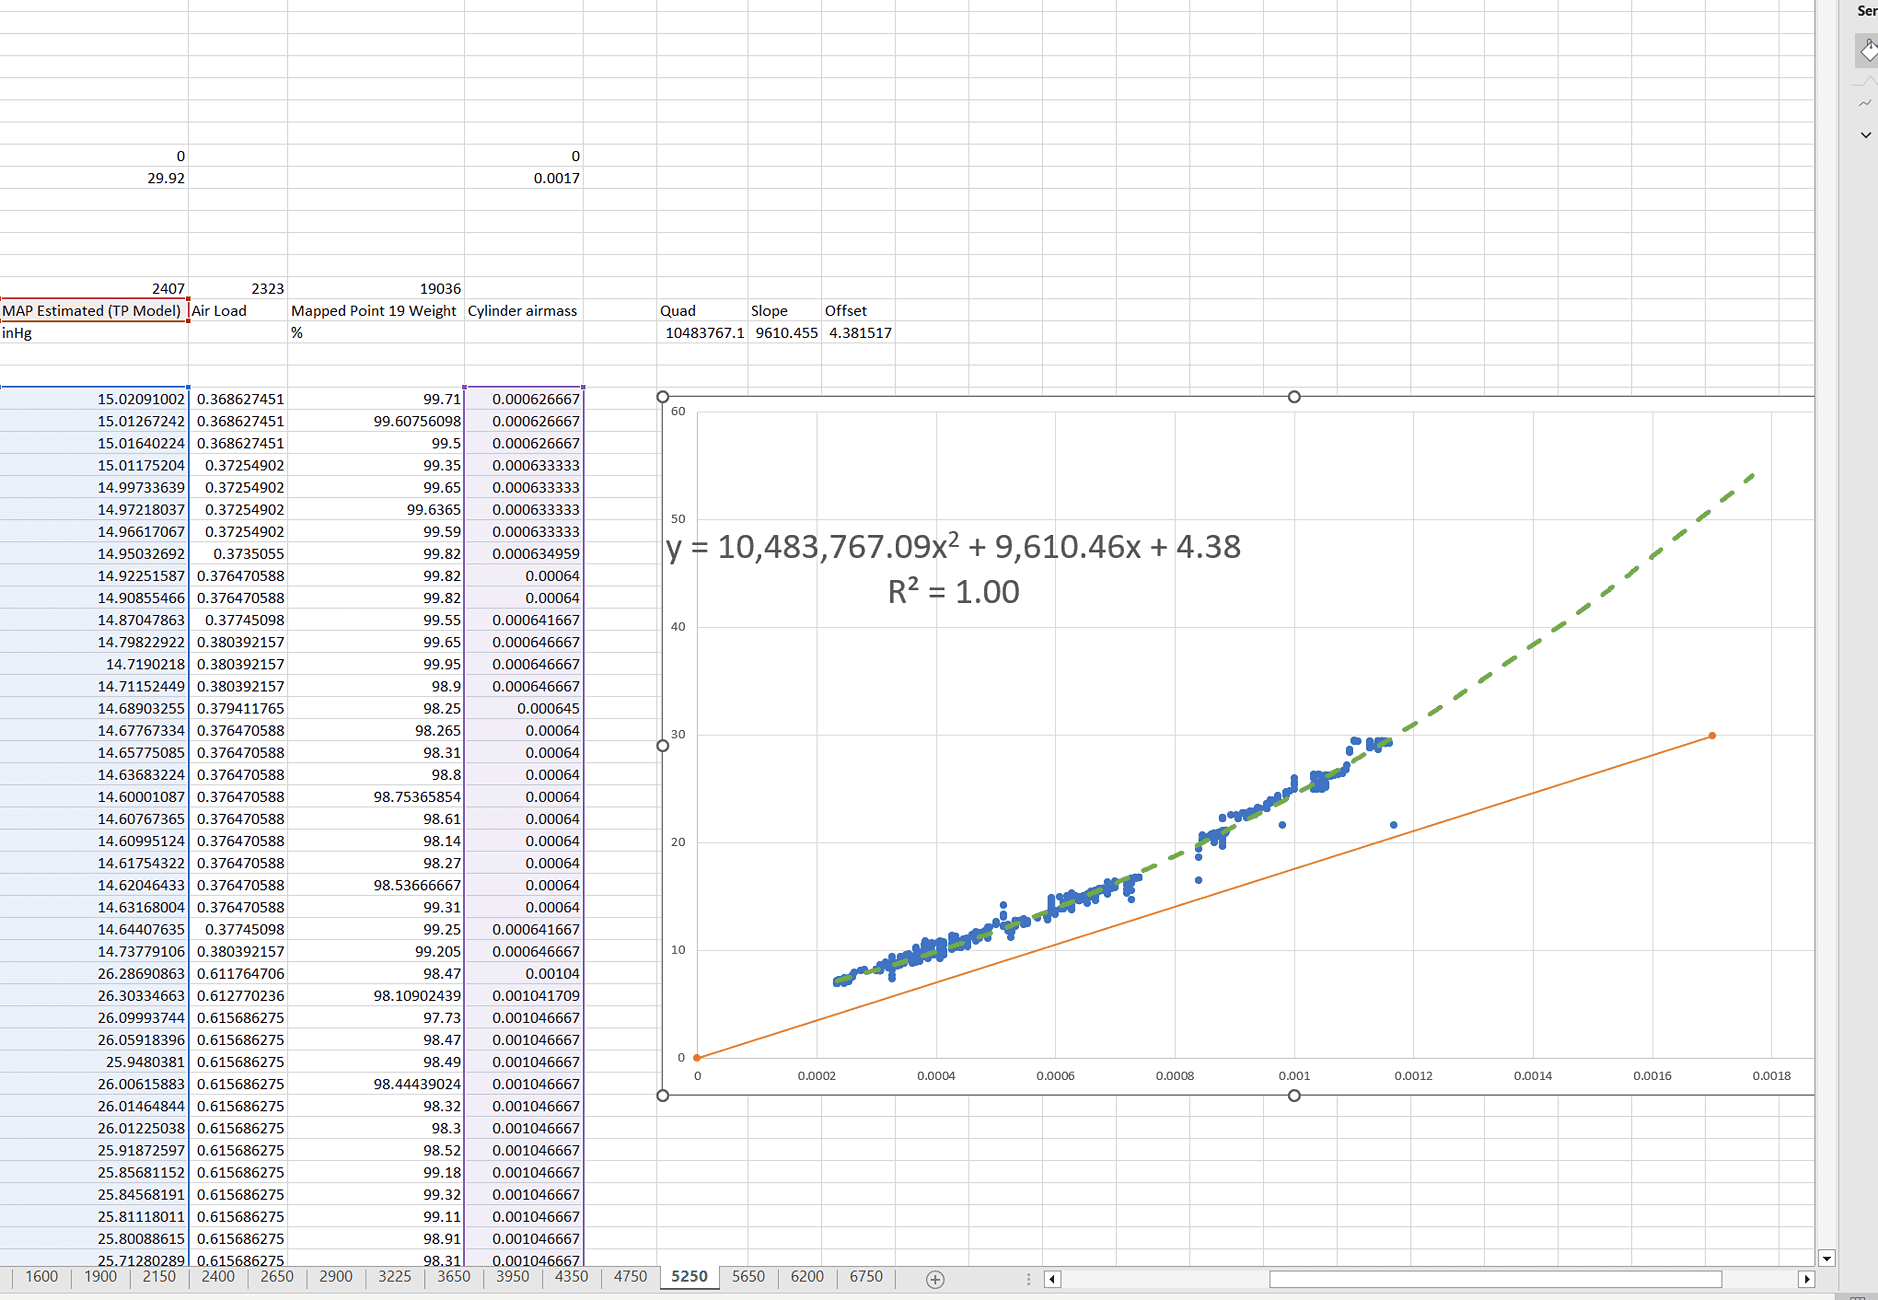Select the Mapped Point 19 Weight header
Screen dimensions: 1878x1300
[x=376, y=311]
